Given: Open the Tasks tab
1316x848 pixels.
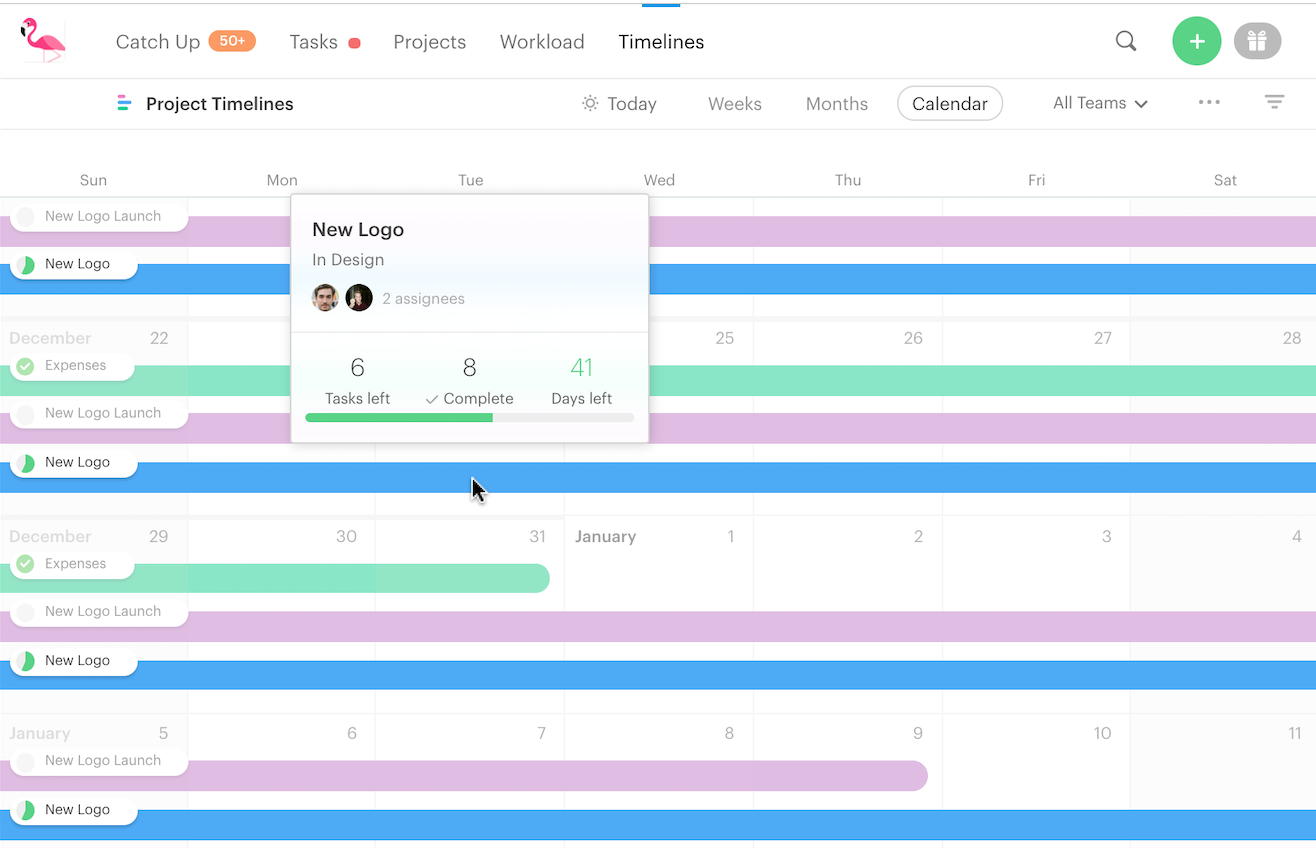Looking at the screenshot, I should [314, 42].
